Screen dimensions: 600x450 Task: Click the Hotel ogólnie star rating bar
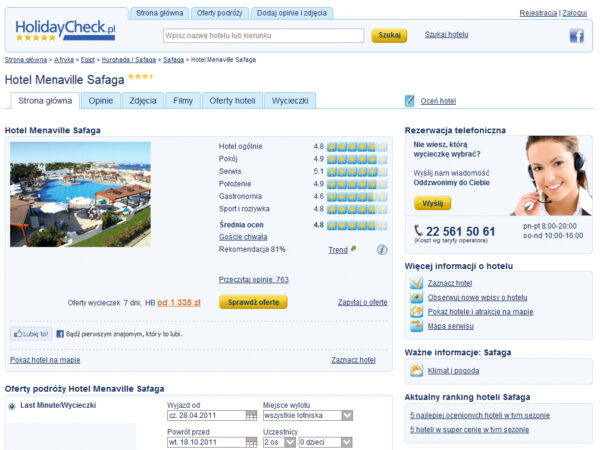tap(357, 146)
